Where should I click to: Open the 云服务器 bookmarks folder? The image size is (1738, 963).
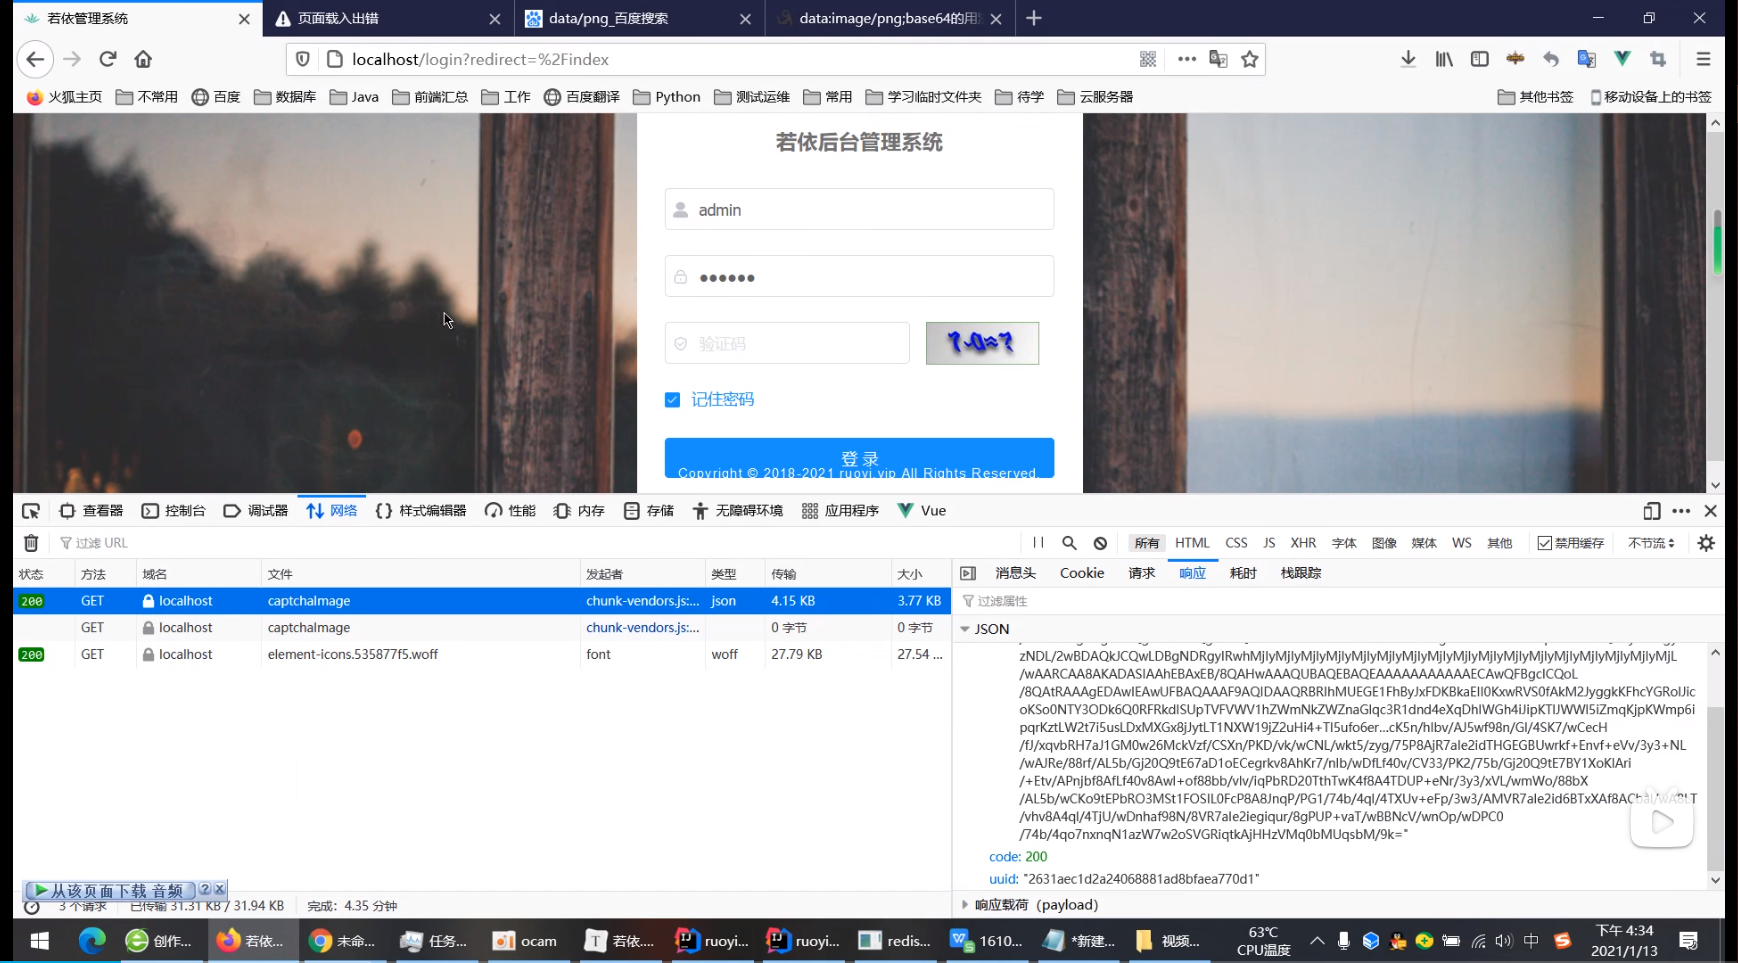click(x=1095, y=97)
